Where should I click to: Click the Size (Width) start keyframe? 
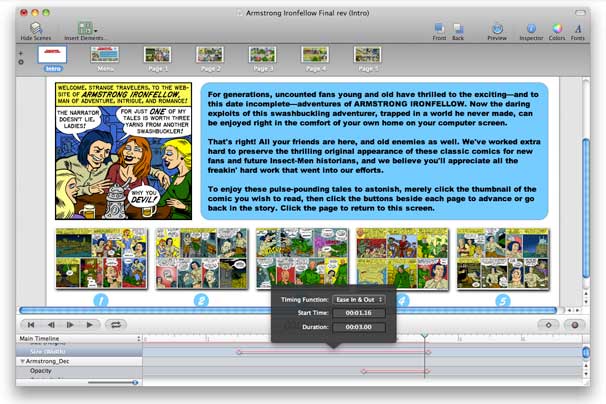239,352
